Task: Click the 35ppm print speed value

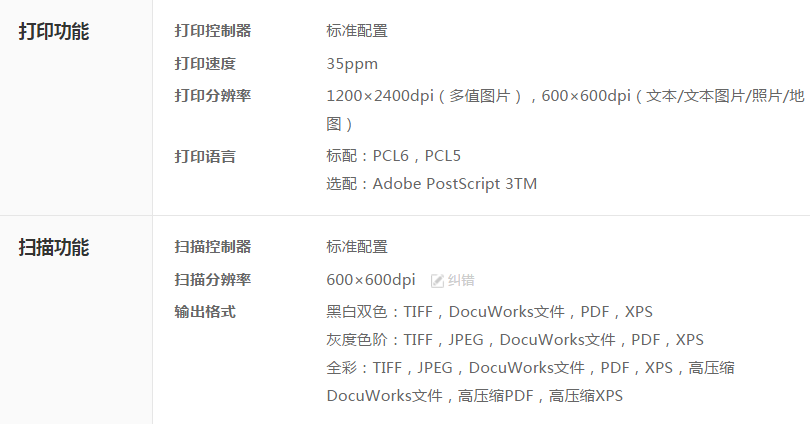Action: [352, 64]
